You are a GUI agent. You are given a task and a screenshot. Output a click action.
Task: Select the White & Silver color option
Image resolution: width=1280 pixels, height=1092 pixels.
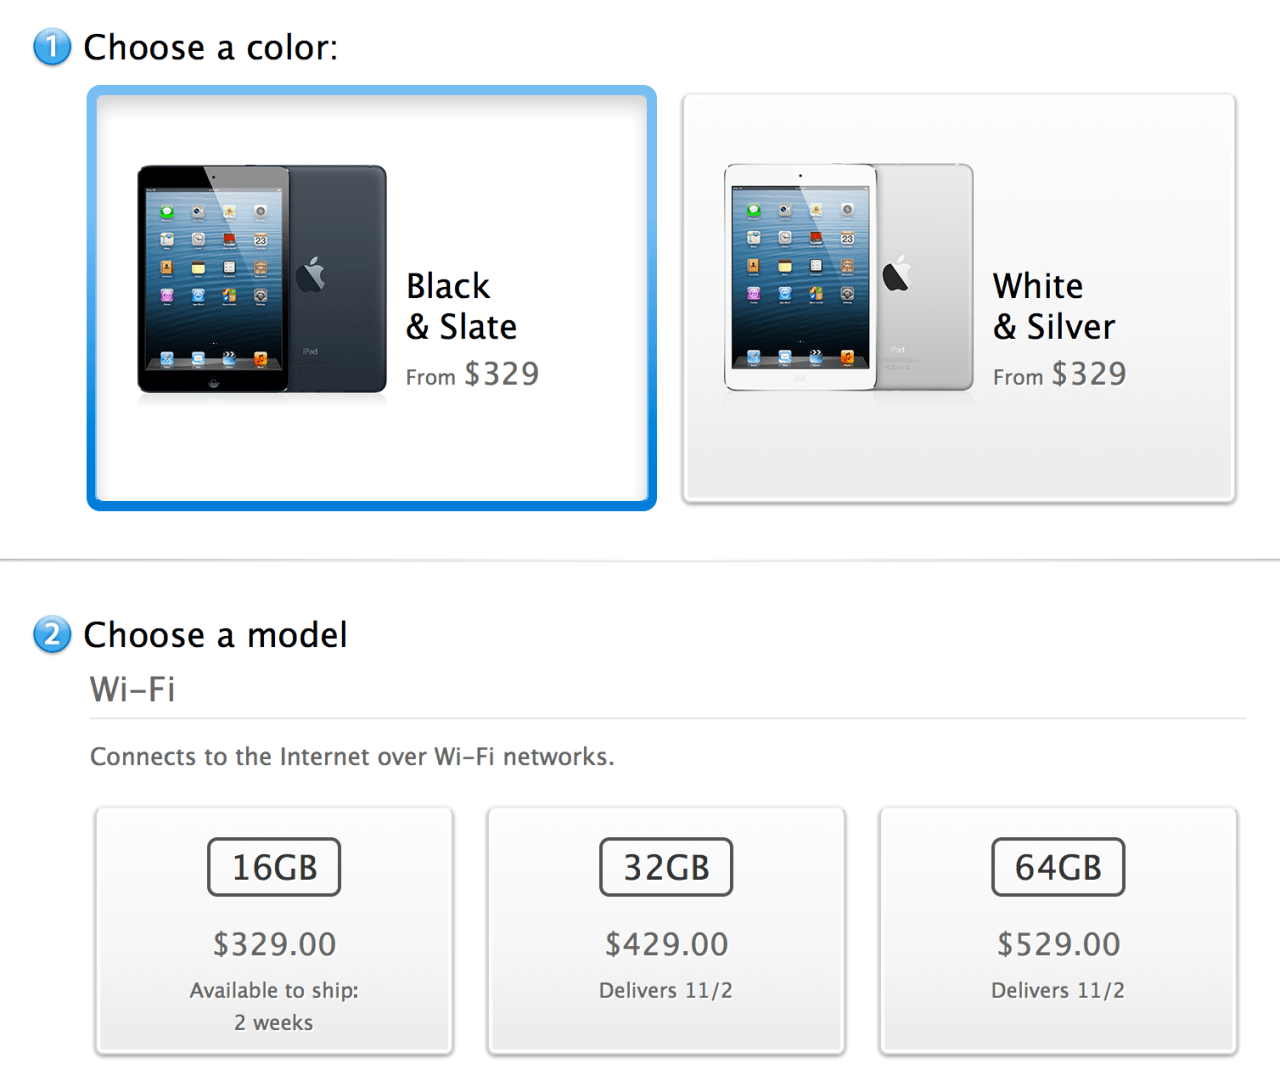click(957, 297)
